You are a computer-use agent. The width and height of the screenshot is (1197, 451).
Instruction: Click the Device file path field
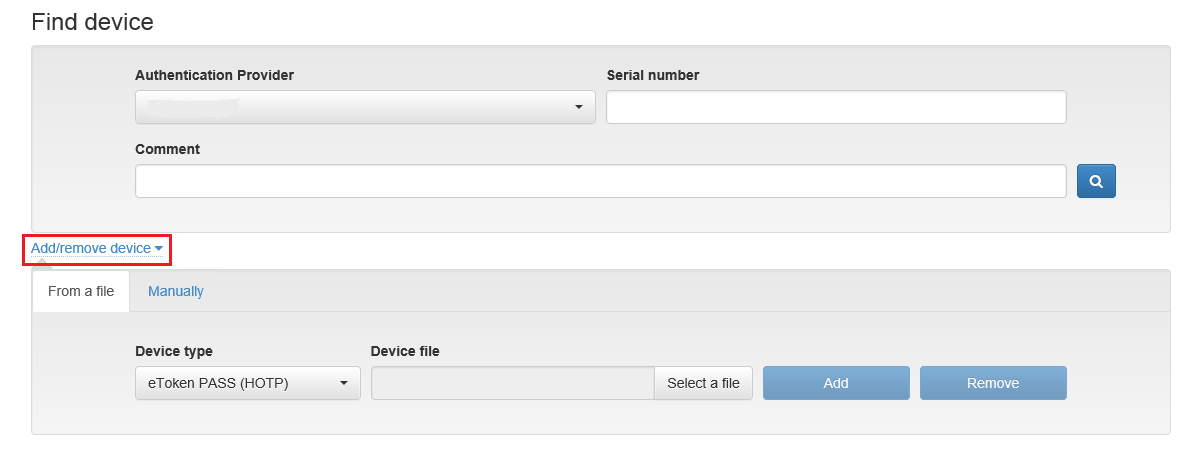(512, 383)
